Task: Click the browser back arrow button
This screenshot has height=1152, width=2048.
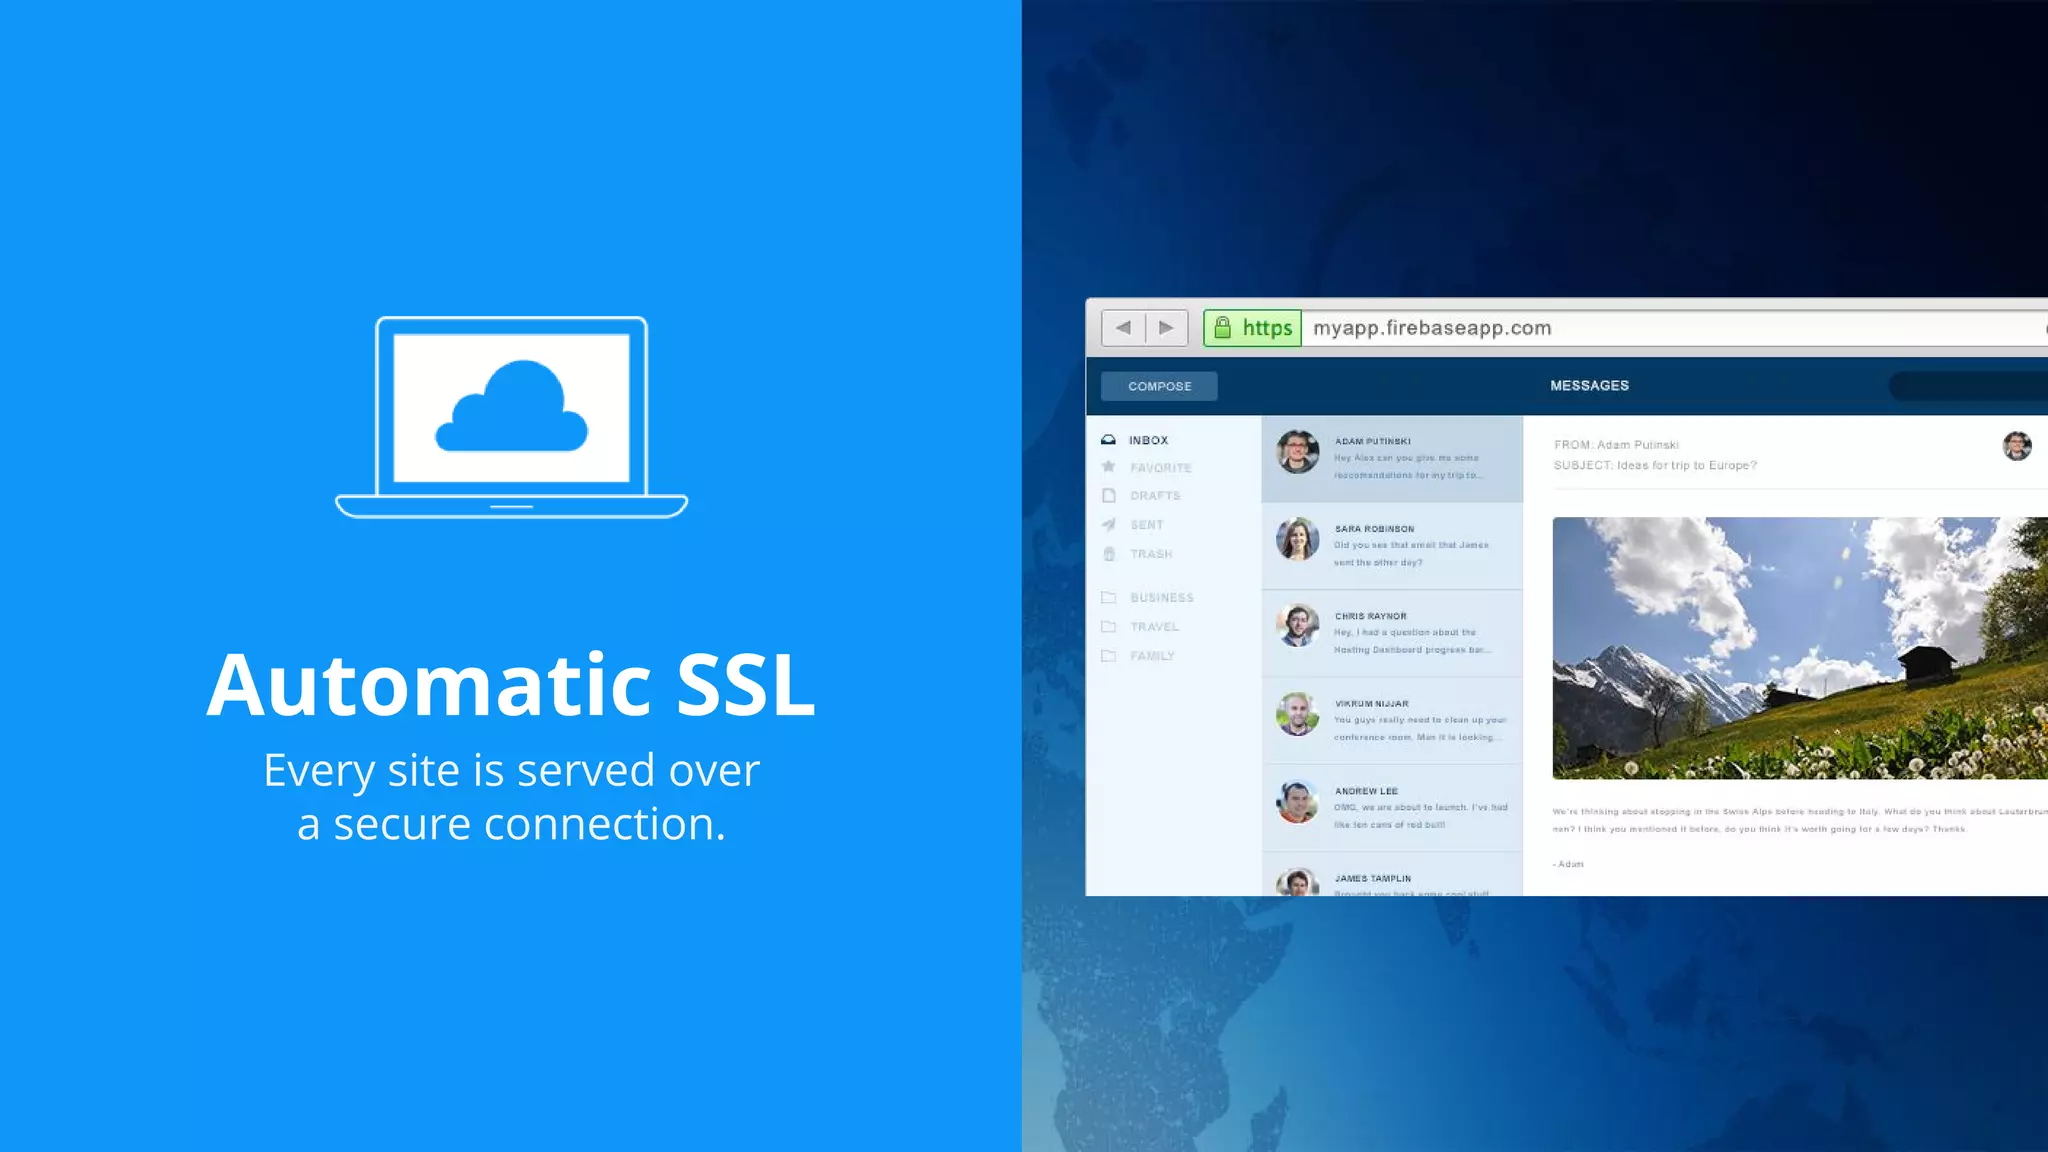Action: click(x=1123, y=328)
